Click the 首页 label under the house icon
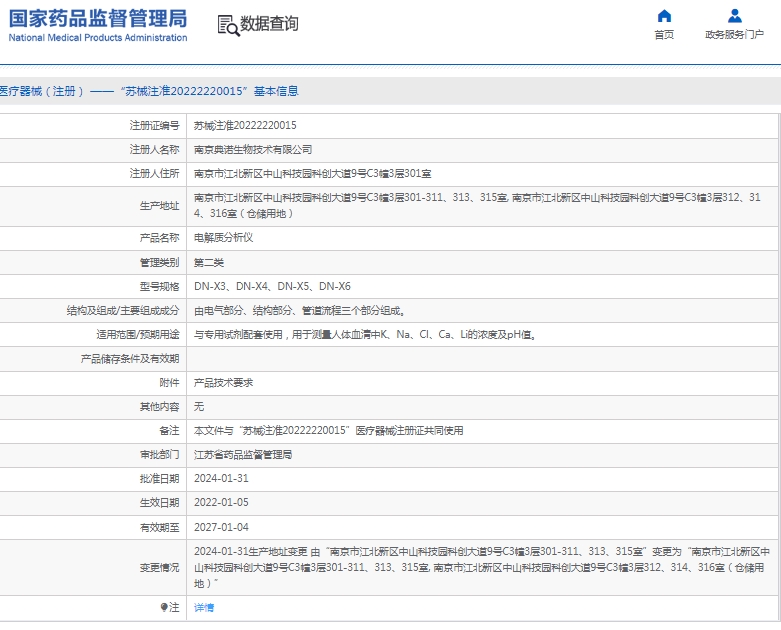This screenshot has height=630, width=781. coord(664,34)
